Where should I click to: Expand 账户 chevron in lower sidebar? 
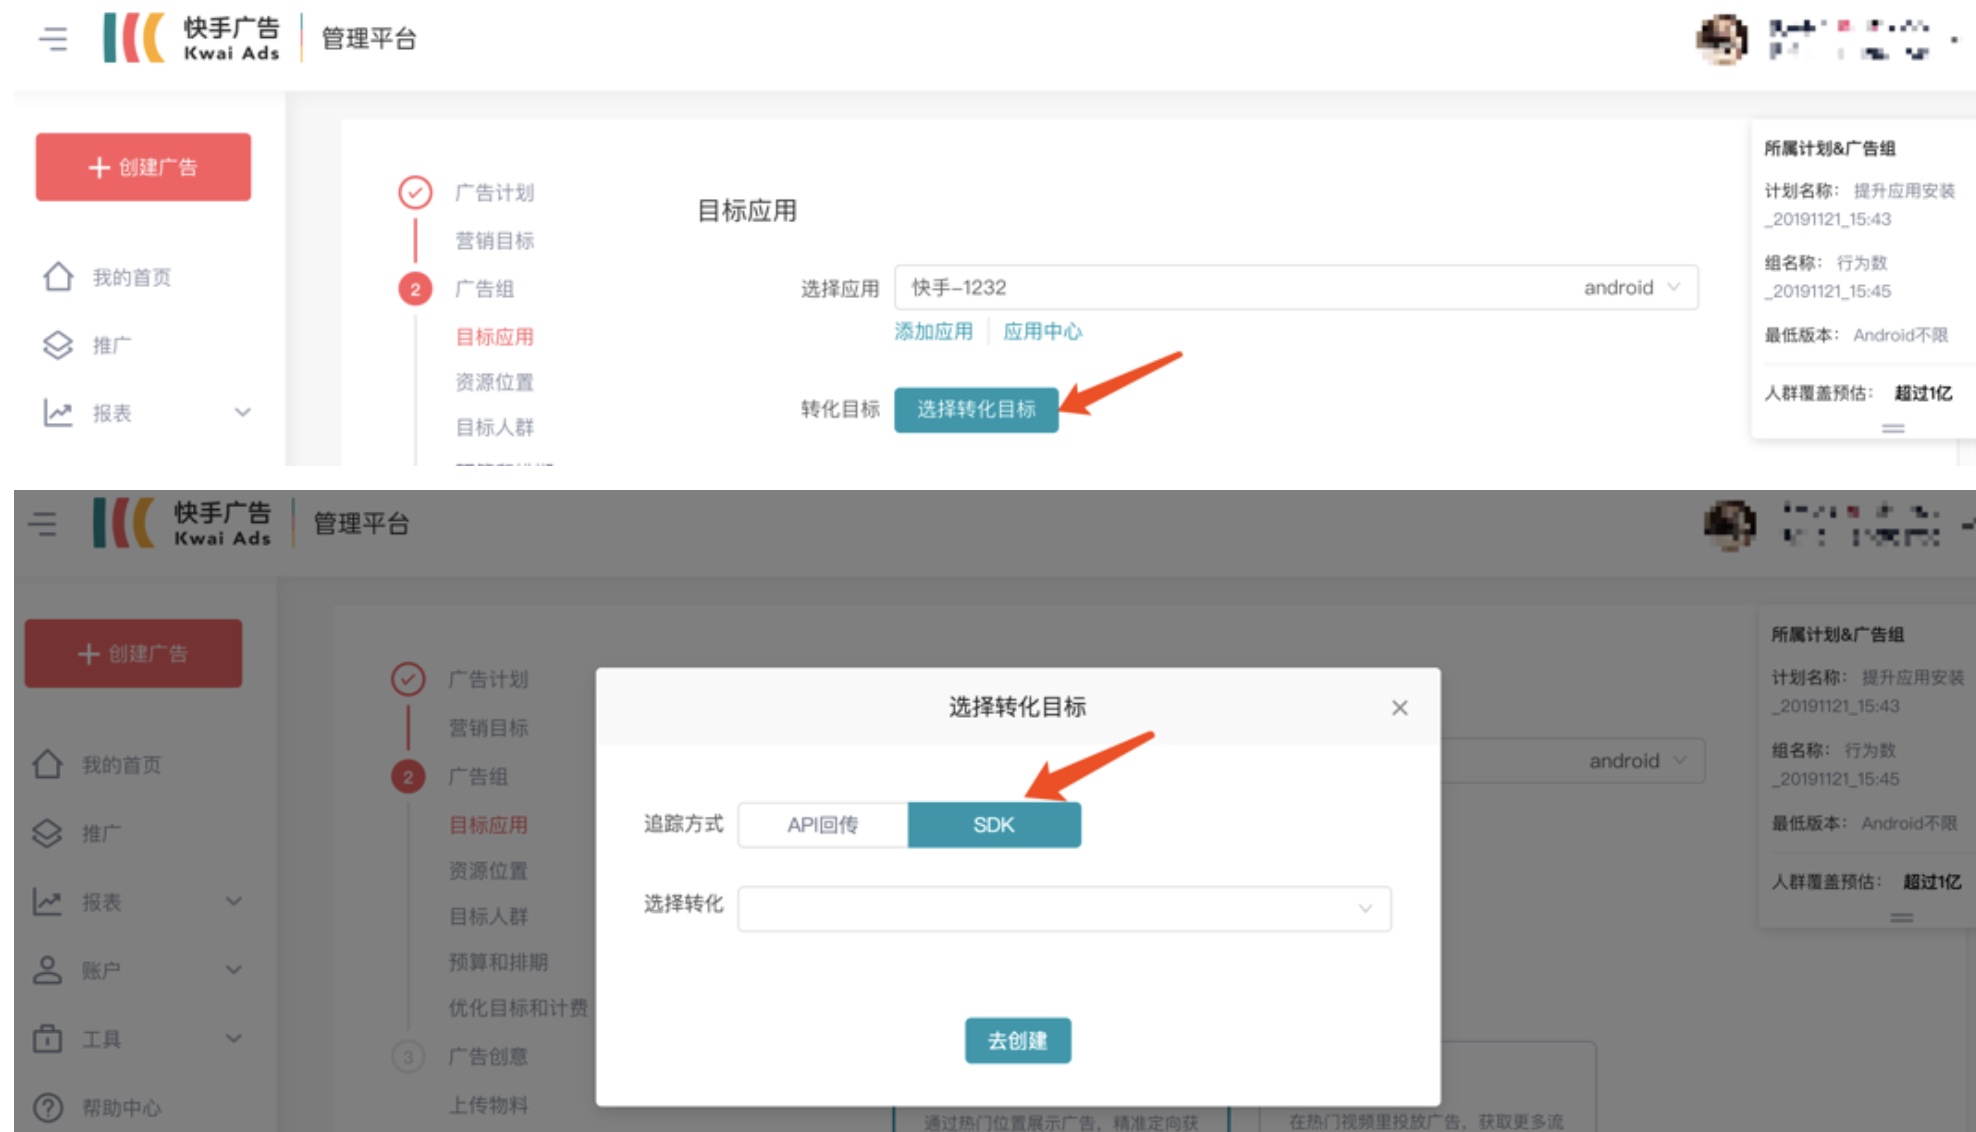234,970
